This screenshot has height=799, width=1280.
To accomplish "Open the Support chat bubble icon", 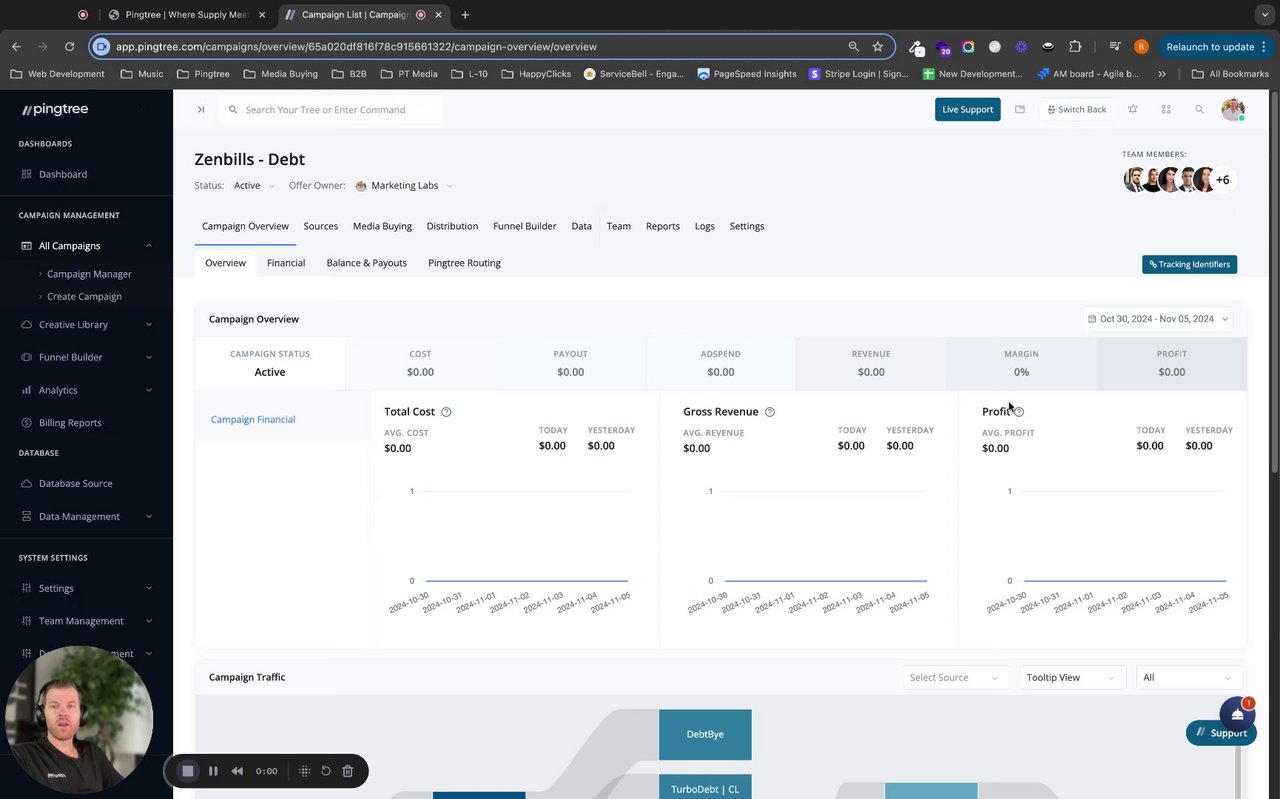I will tap(1237, 714).
